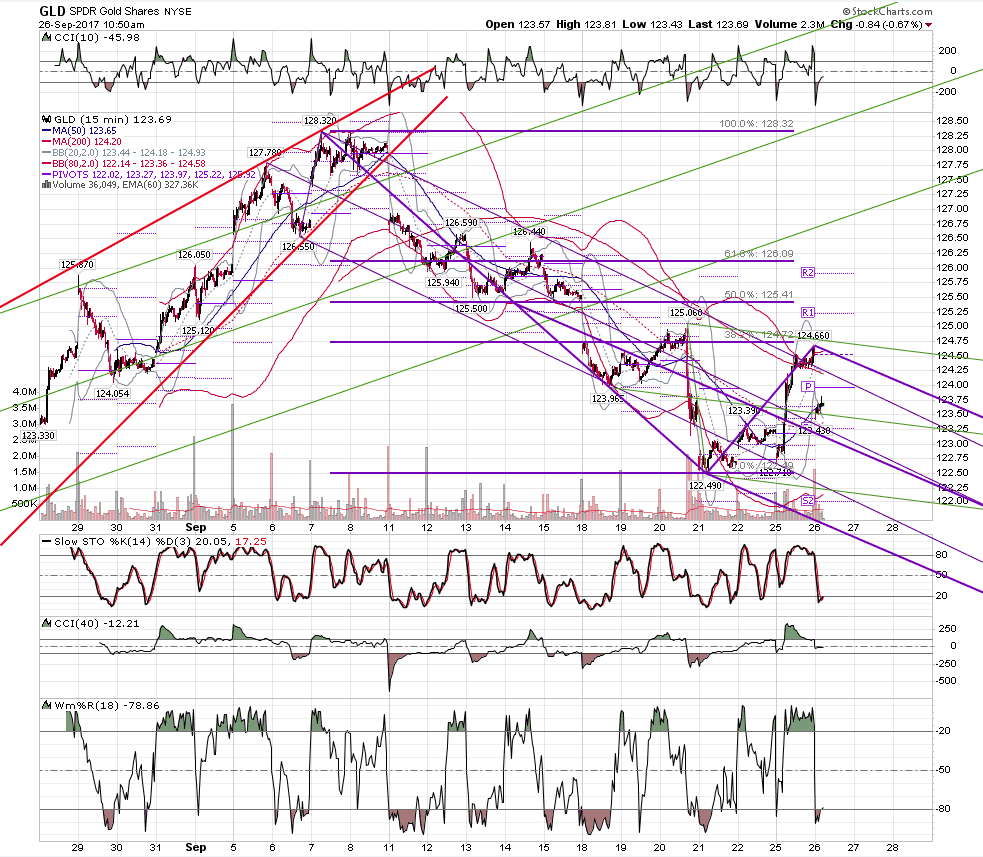Click the High 123.81 value
This screenshot has width=983, height=857.
click(x=586, y=24)
